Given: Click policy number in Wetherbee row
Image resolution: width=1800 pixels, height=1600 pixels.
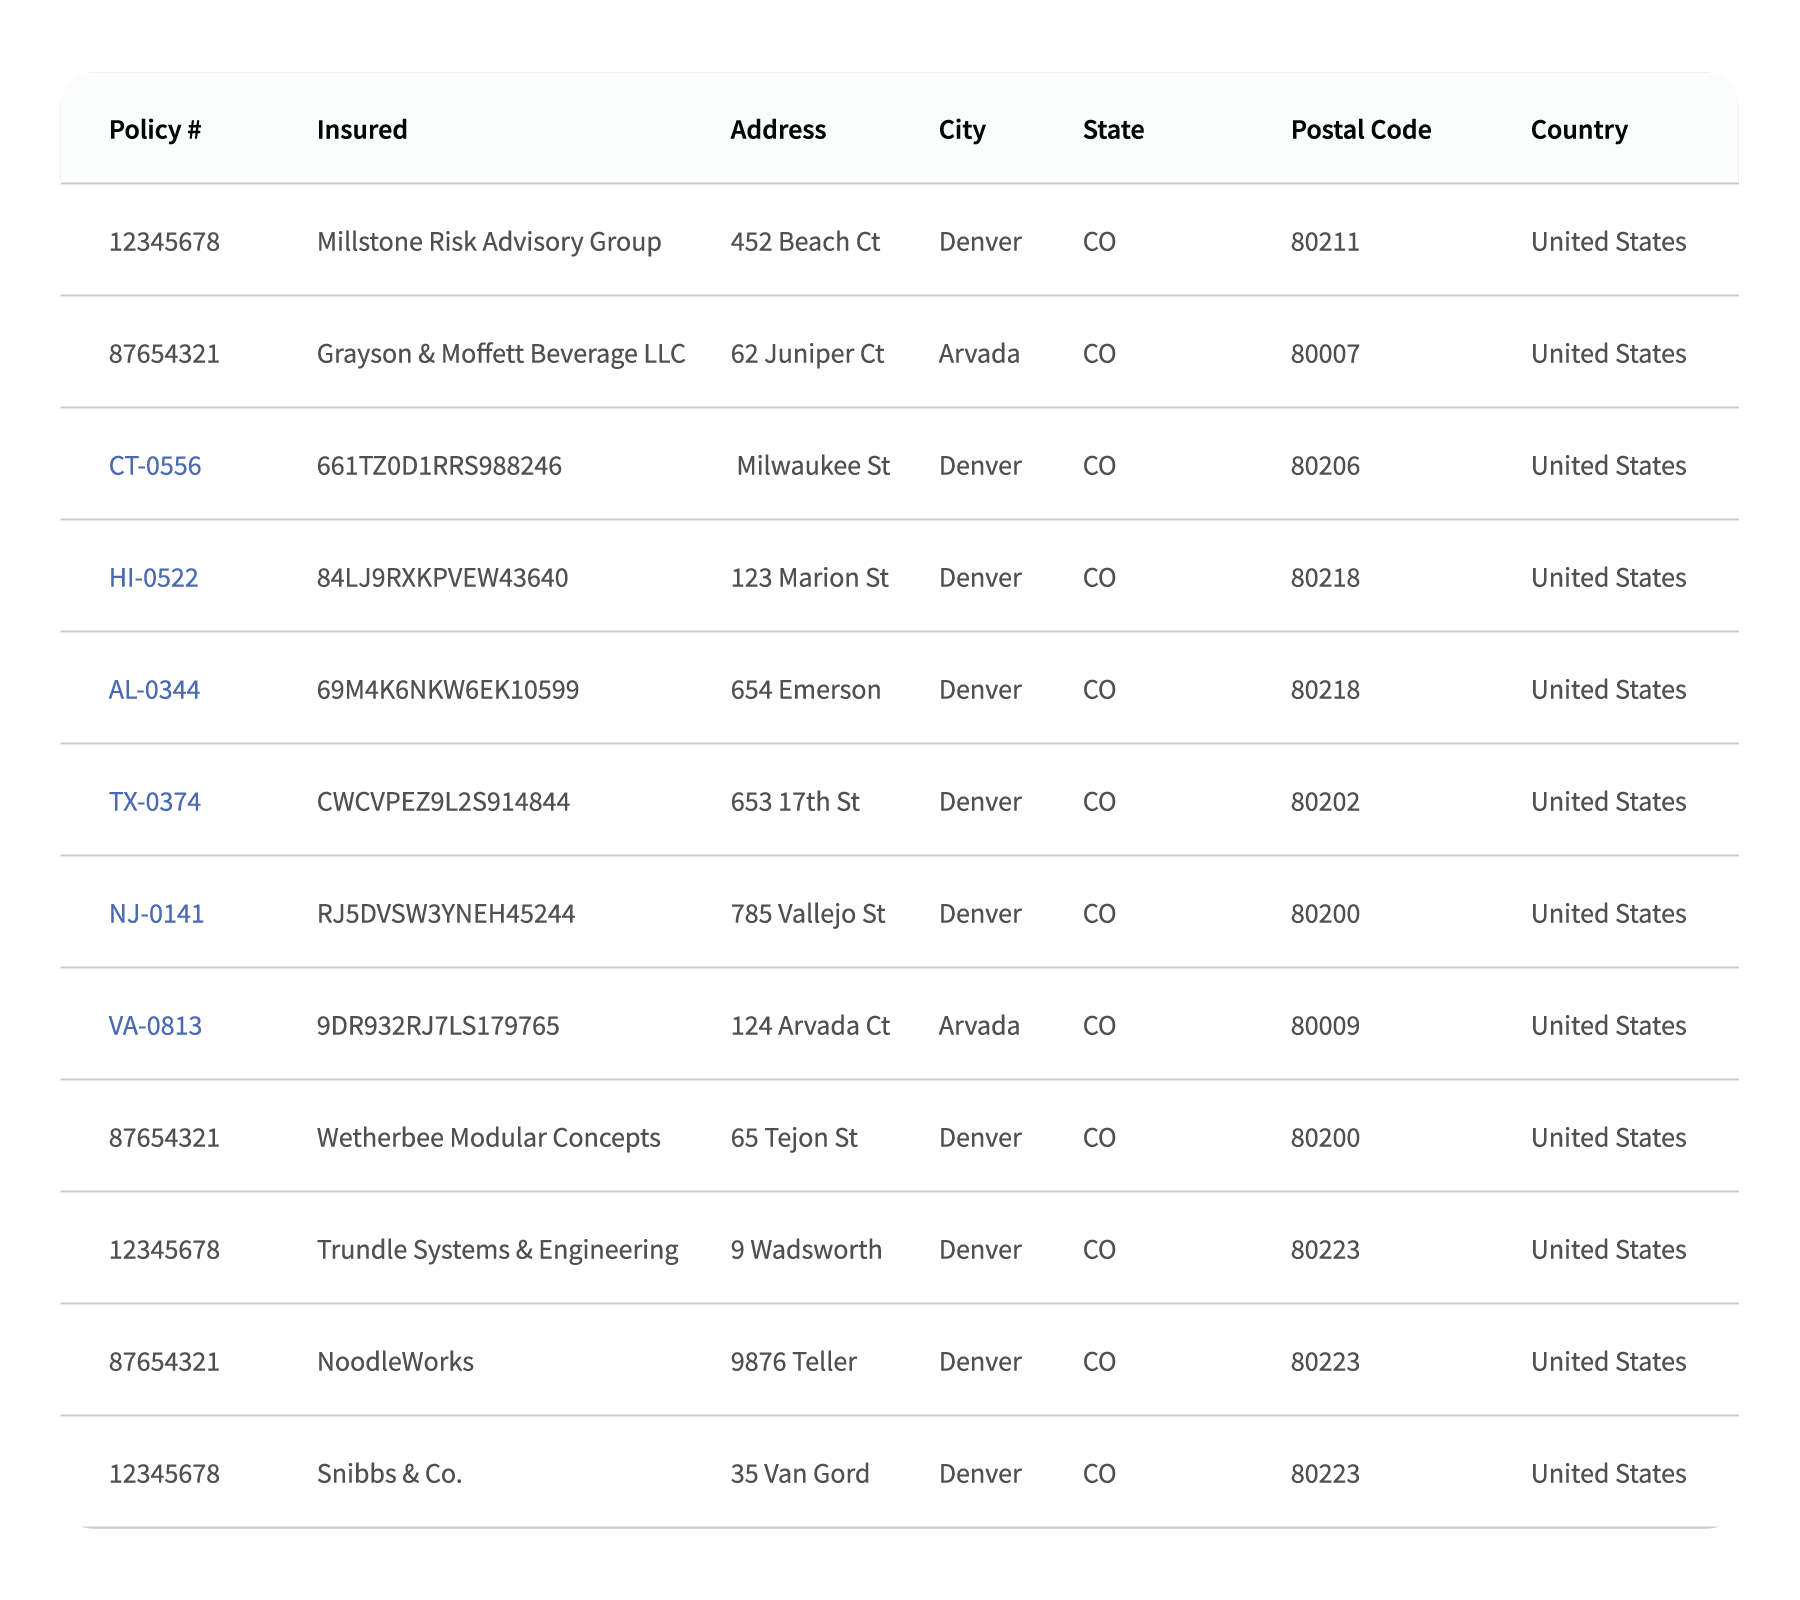Looking at the screenshot, I should [x=164, y=1137].
